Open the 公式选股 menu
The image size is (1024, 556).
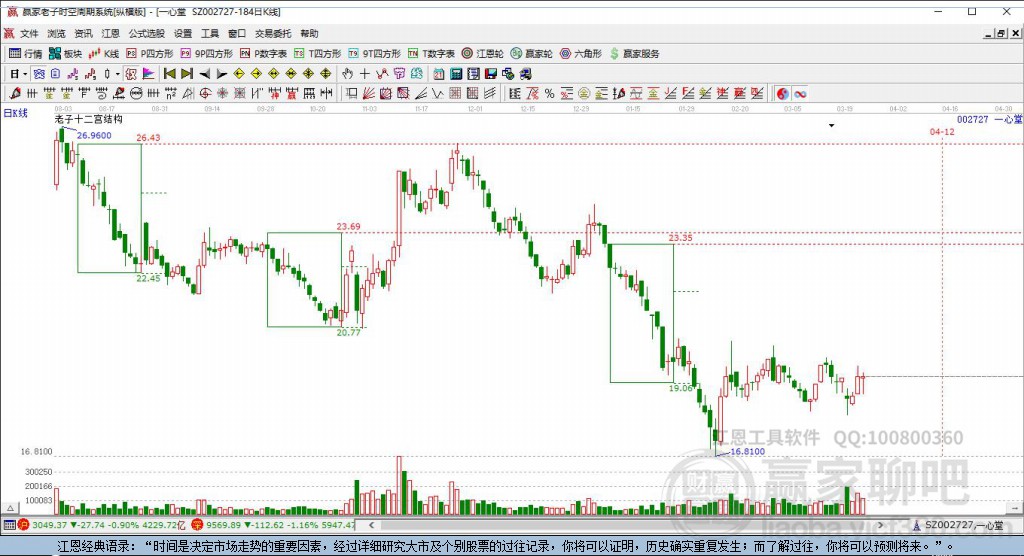pyautogui.click(x=146, y=33)
